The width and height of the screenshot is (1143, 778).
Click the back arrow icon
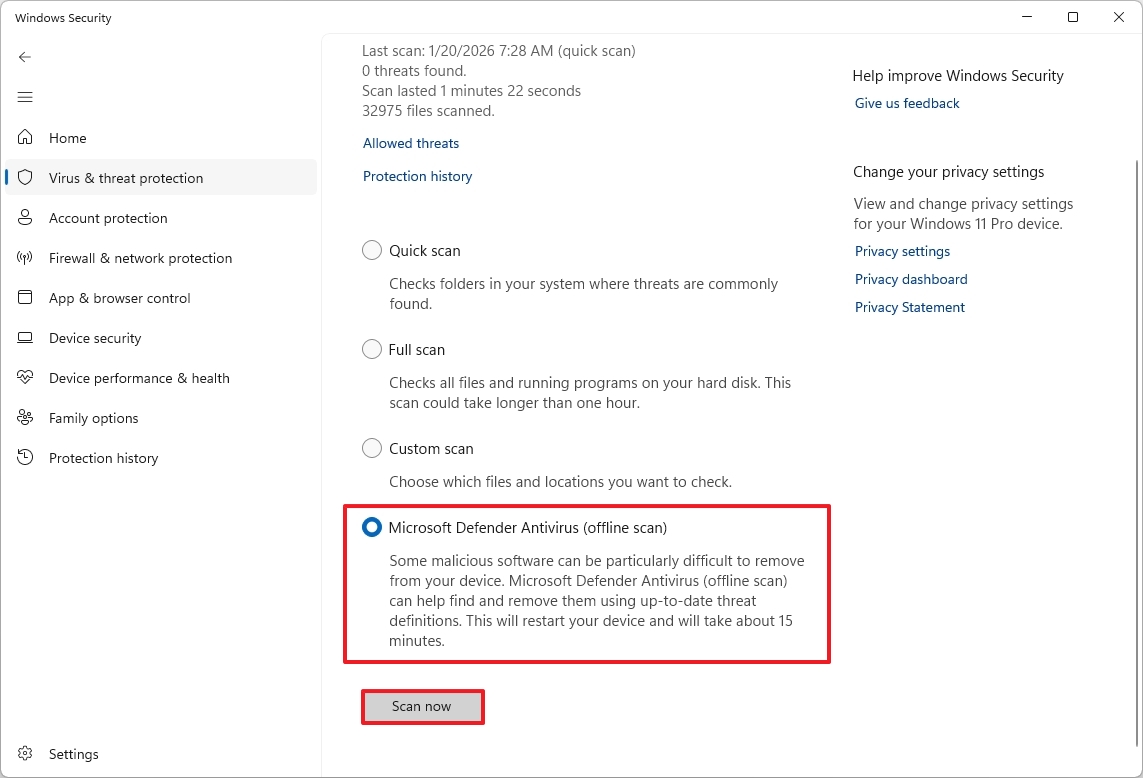[x=25, y=57]
